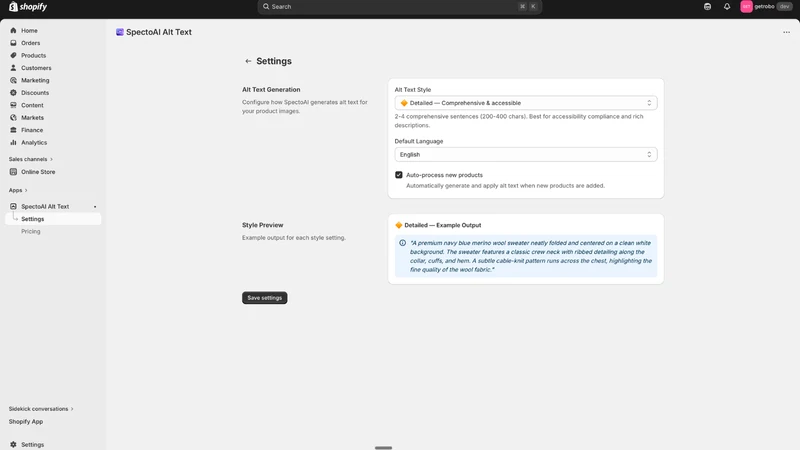
Task: Click the Markets globe icon
Action: click(x=13, y=117)
